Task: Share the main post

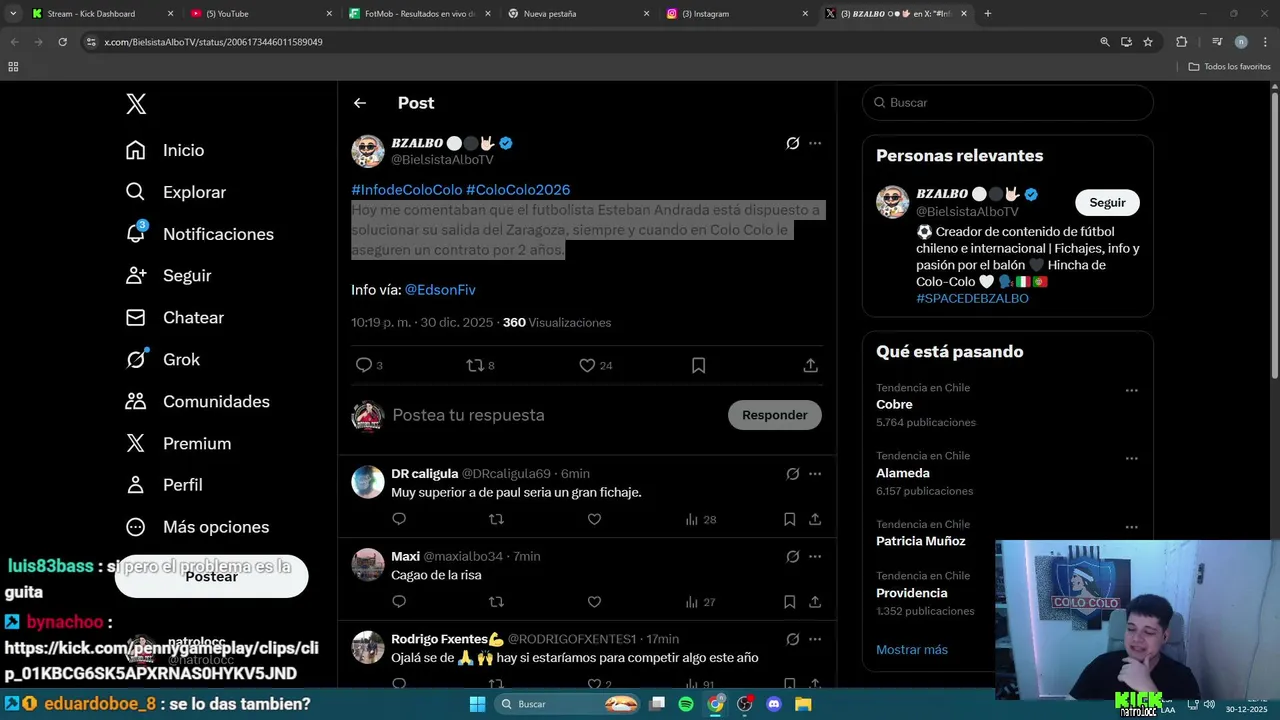Action: [x=811, y=365]
